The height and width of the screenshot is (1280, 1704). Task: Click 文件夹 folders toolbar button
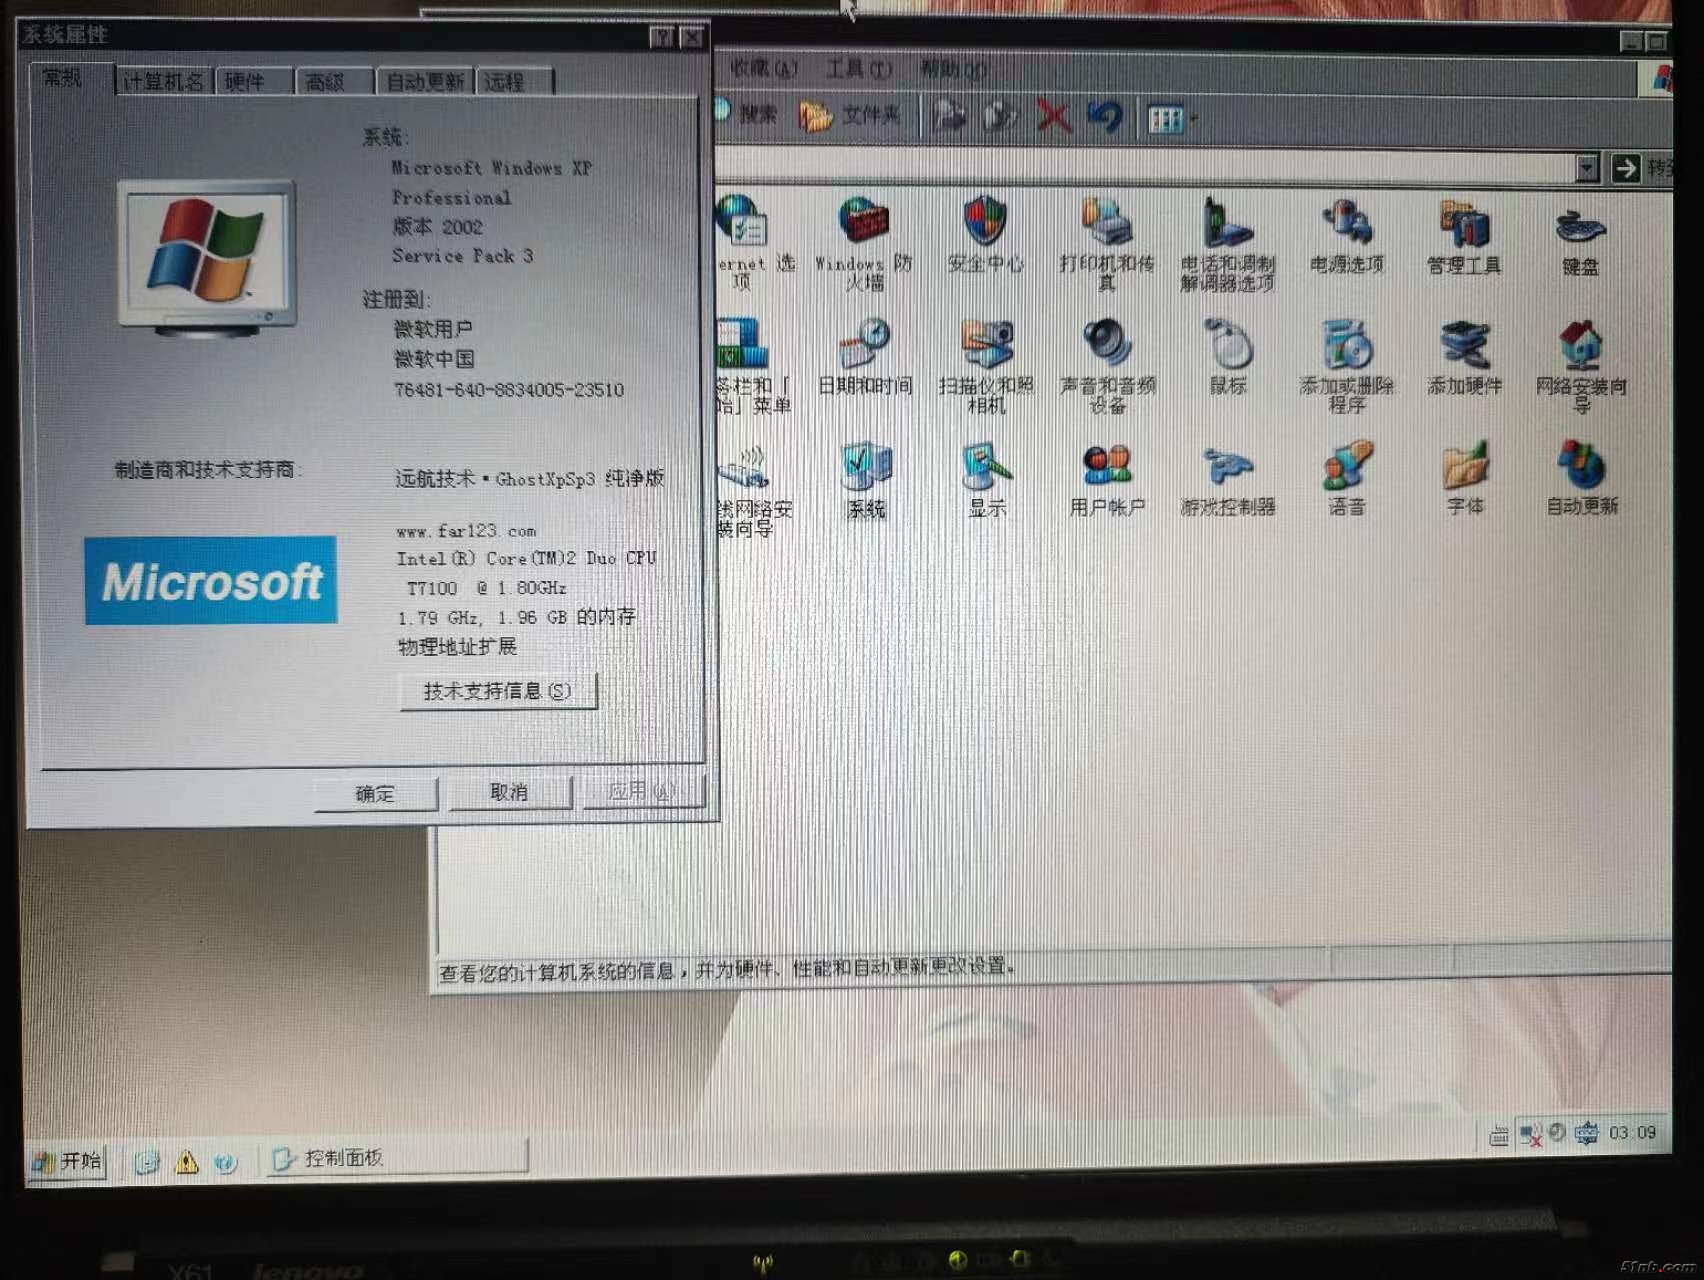pyautogui.click(x=849, y=116)
